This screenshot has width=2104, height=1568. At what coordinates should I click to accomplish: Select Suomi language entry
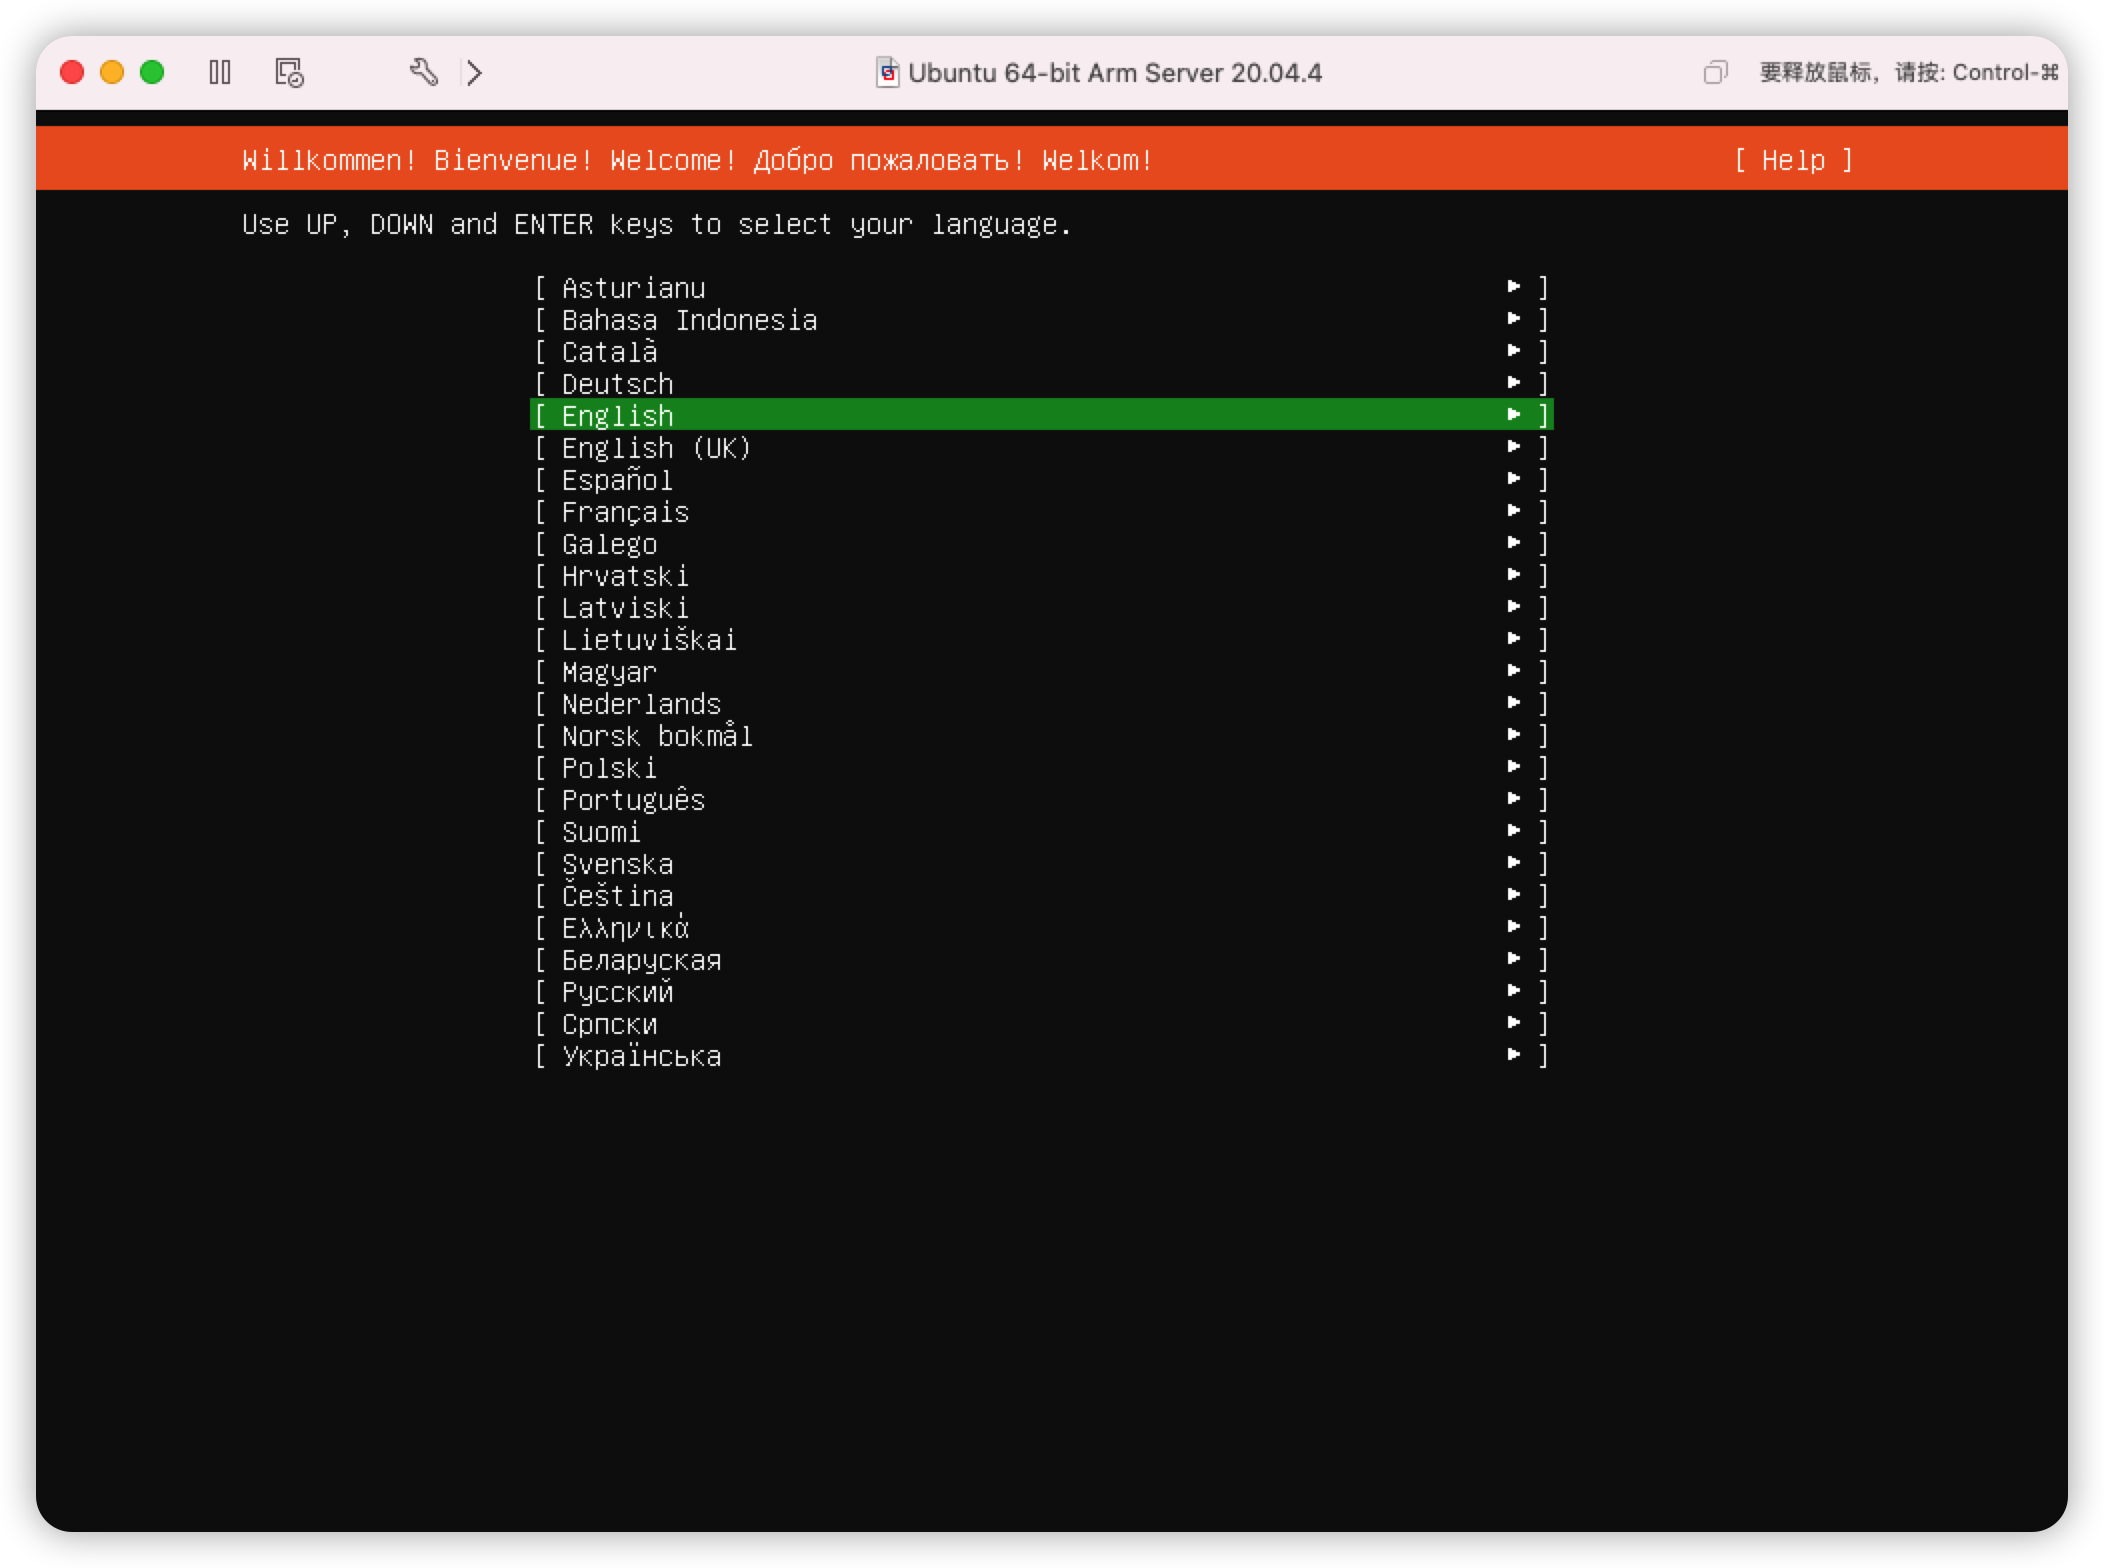1041,832
